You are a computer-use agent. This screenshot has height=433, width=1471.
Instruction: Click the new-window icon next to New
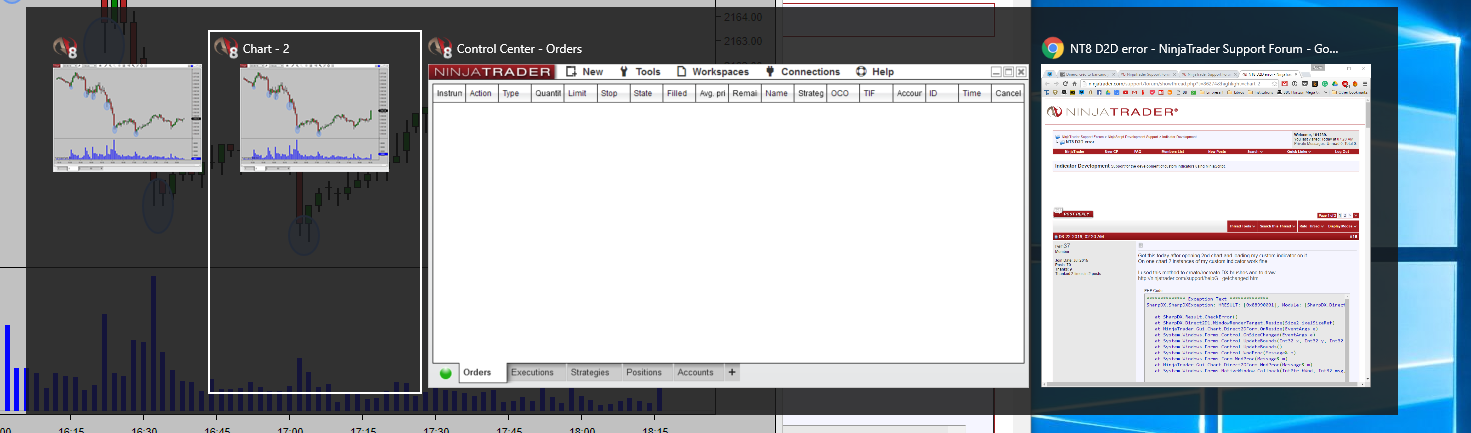tap(571, 72)
